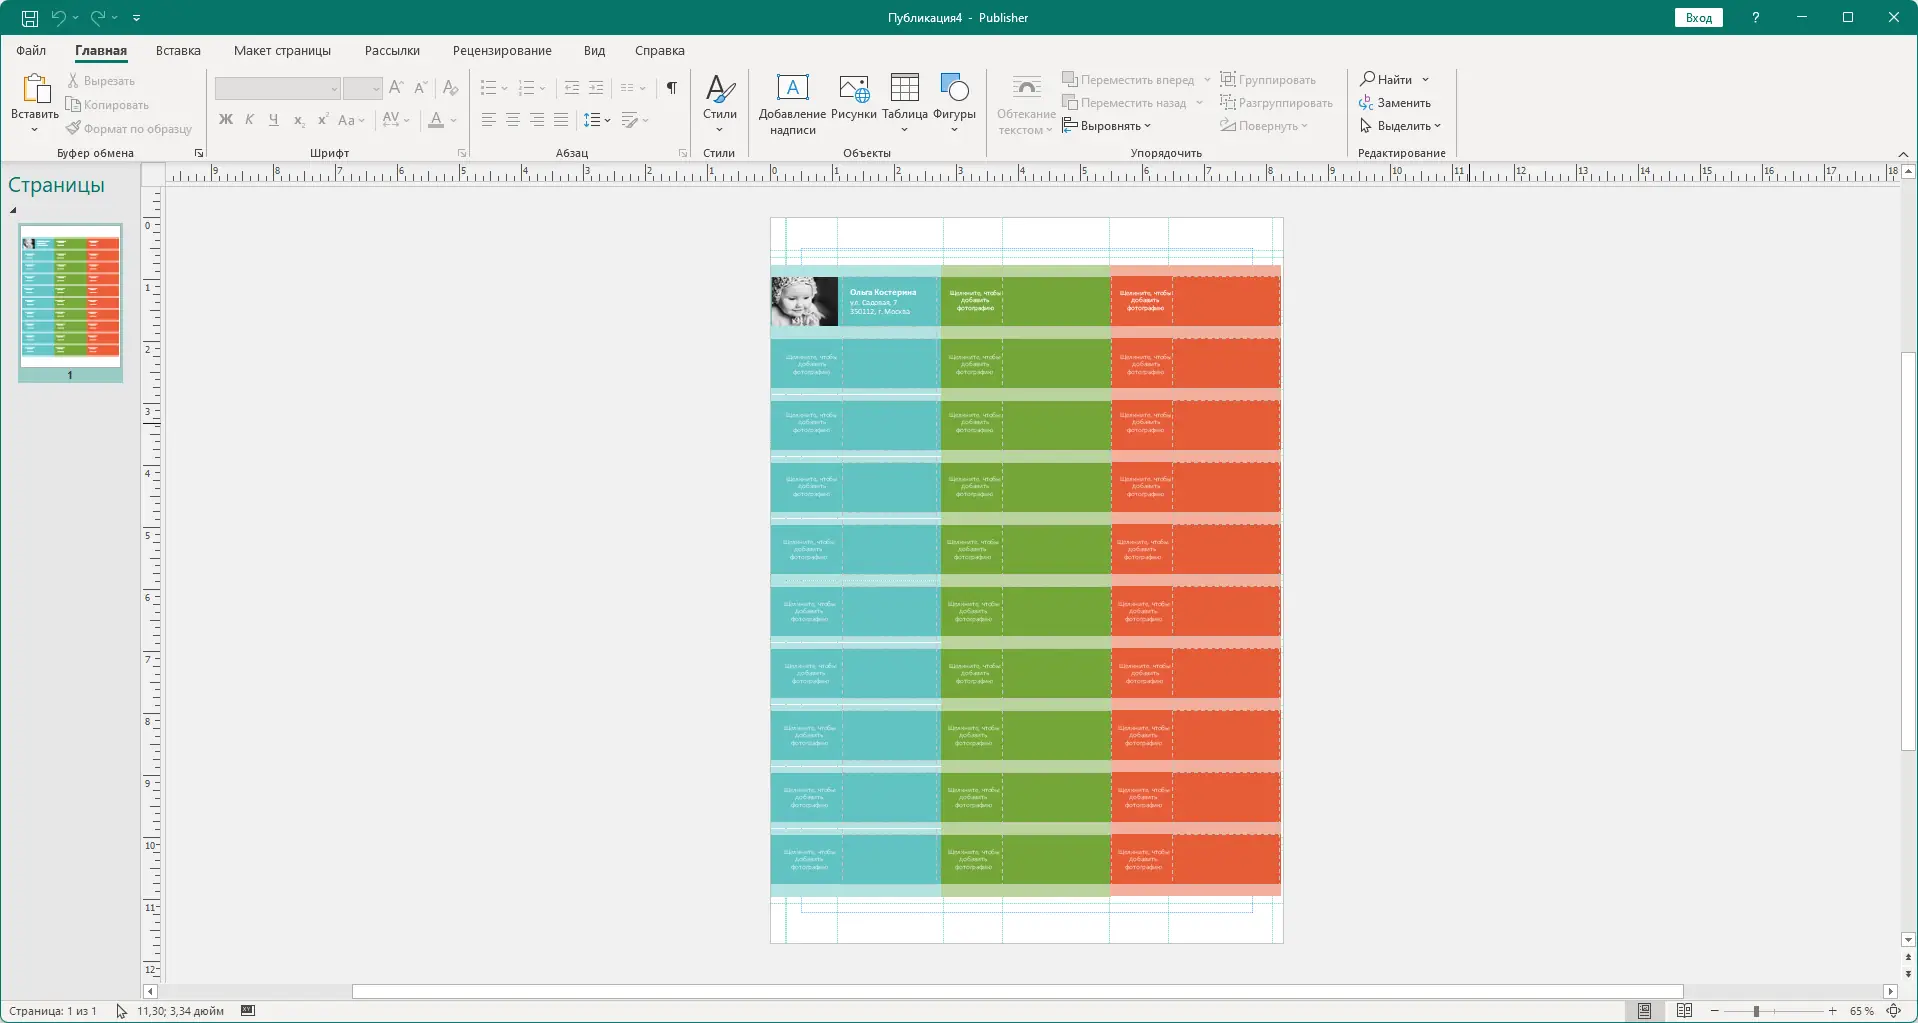Adjust the zoom slider handle
Image resolution: width=1918 pixels, height=1023 pixels.
coord(1756,1011)
